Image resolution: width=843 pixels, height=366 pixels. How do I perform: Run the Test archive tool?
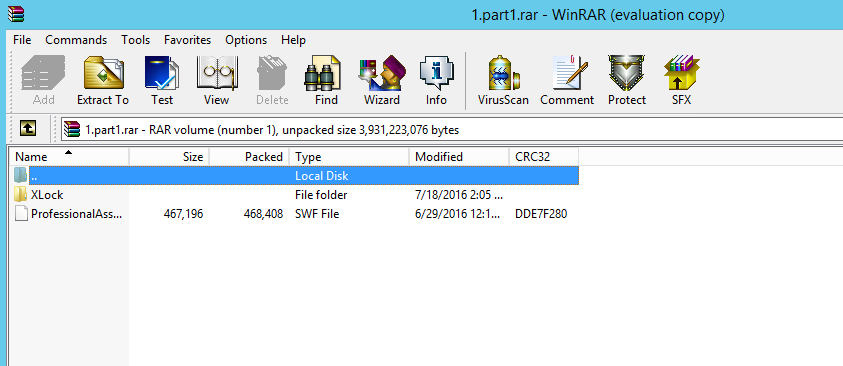click(162, 81)
